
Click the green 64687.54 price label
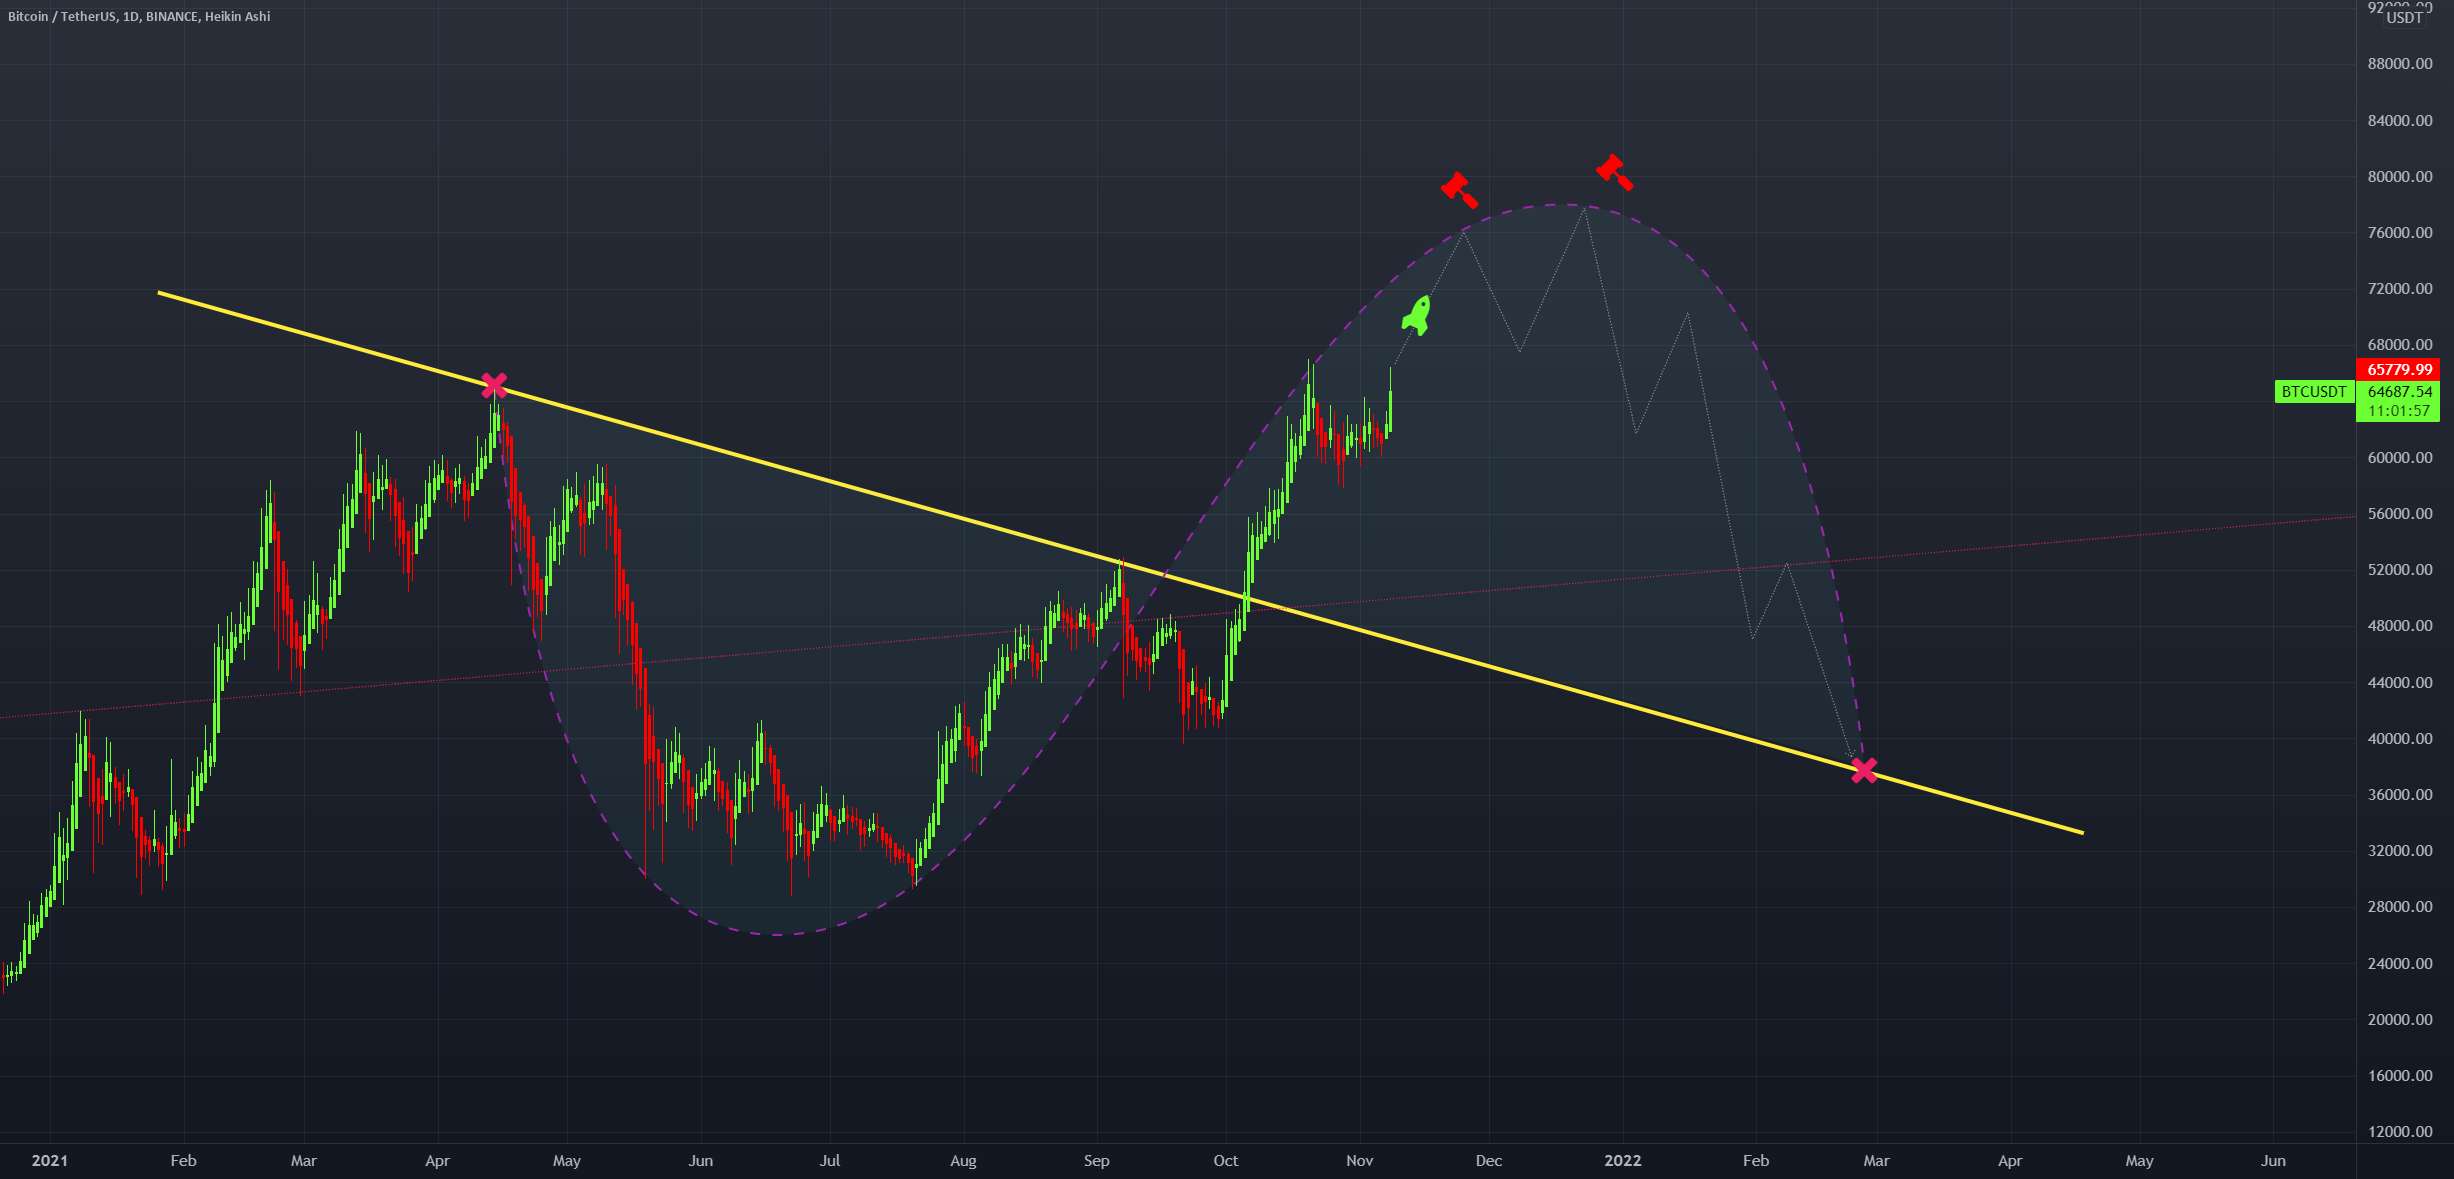point(2398,392)
